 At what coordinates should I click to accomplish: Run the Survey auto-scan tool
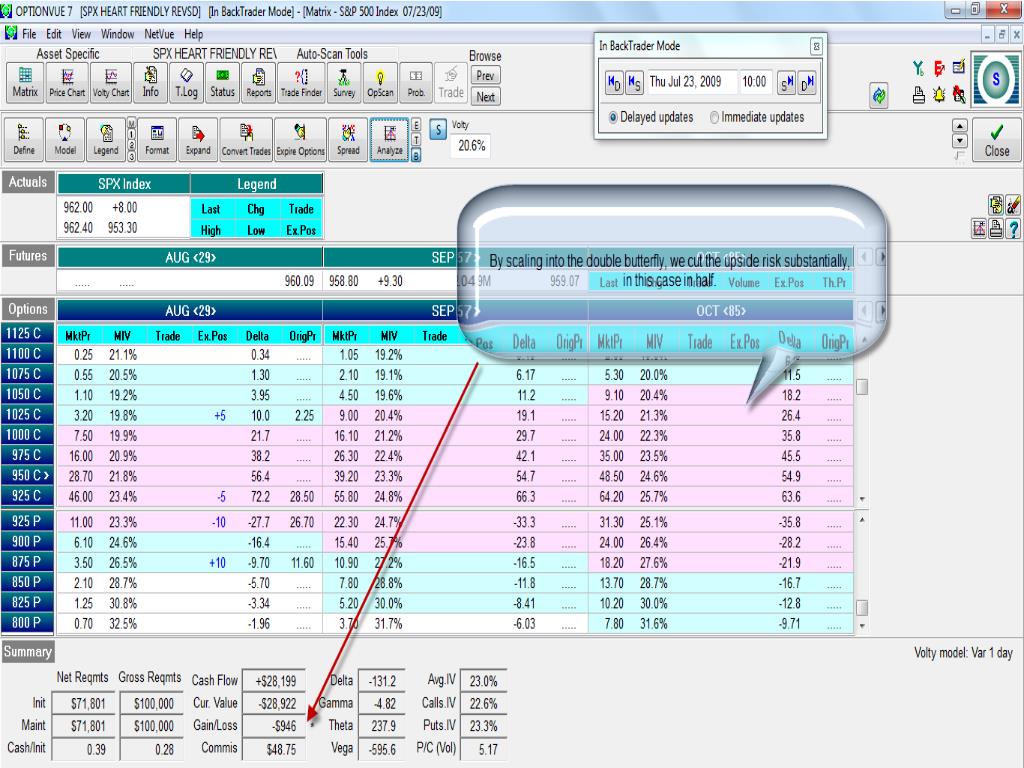pos(344,82)
